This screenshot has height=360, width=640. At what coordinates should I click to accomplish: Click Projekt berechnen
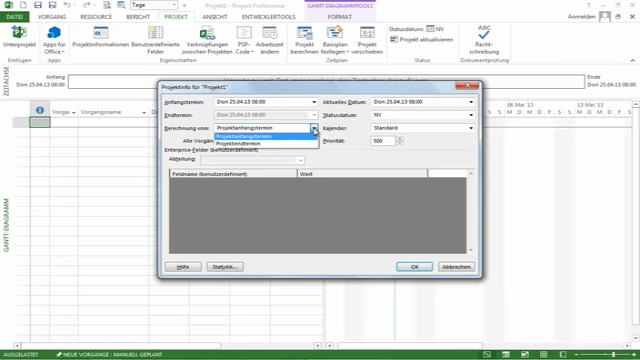pyautogui.click(x=304, y=40)
